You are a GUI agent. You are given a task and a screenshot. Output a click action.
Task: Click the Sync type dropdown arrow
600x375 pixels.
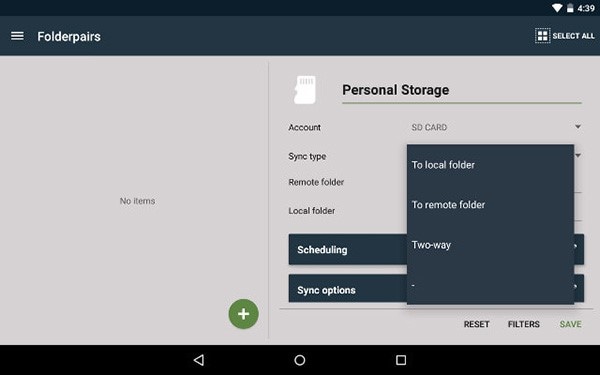(578, 155)
